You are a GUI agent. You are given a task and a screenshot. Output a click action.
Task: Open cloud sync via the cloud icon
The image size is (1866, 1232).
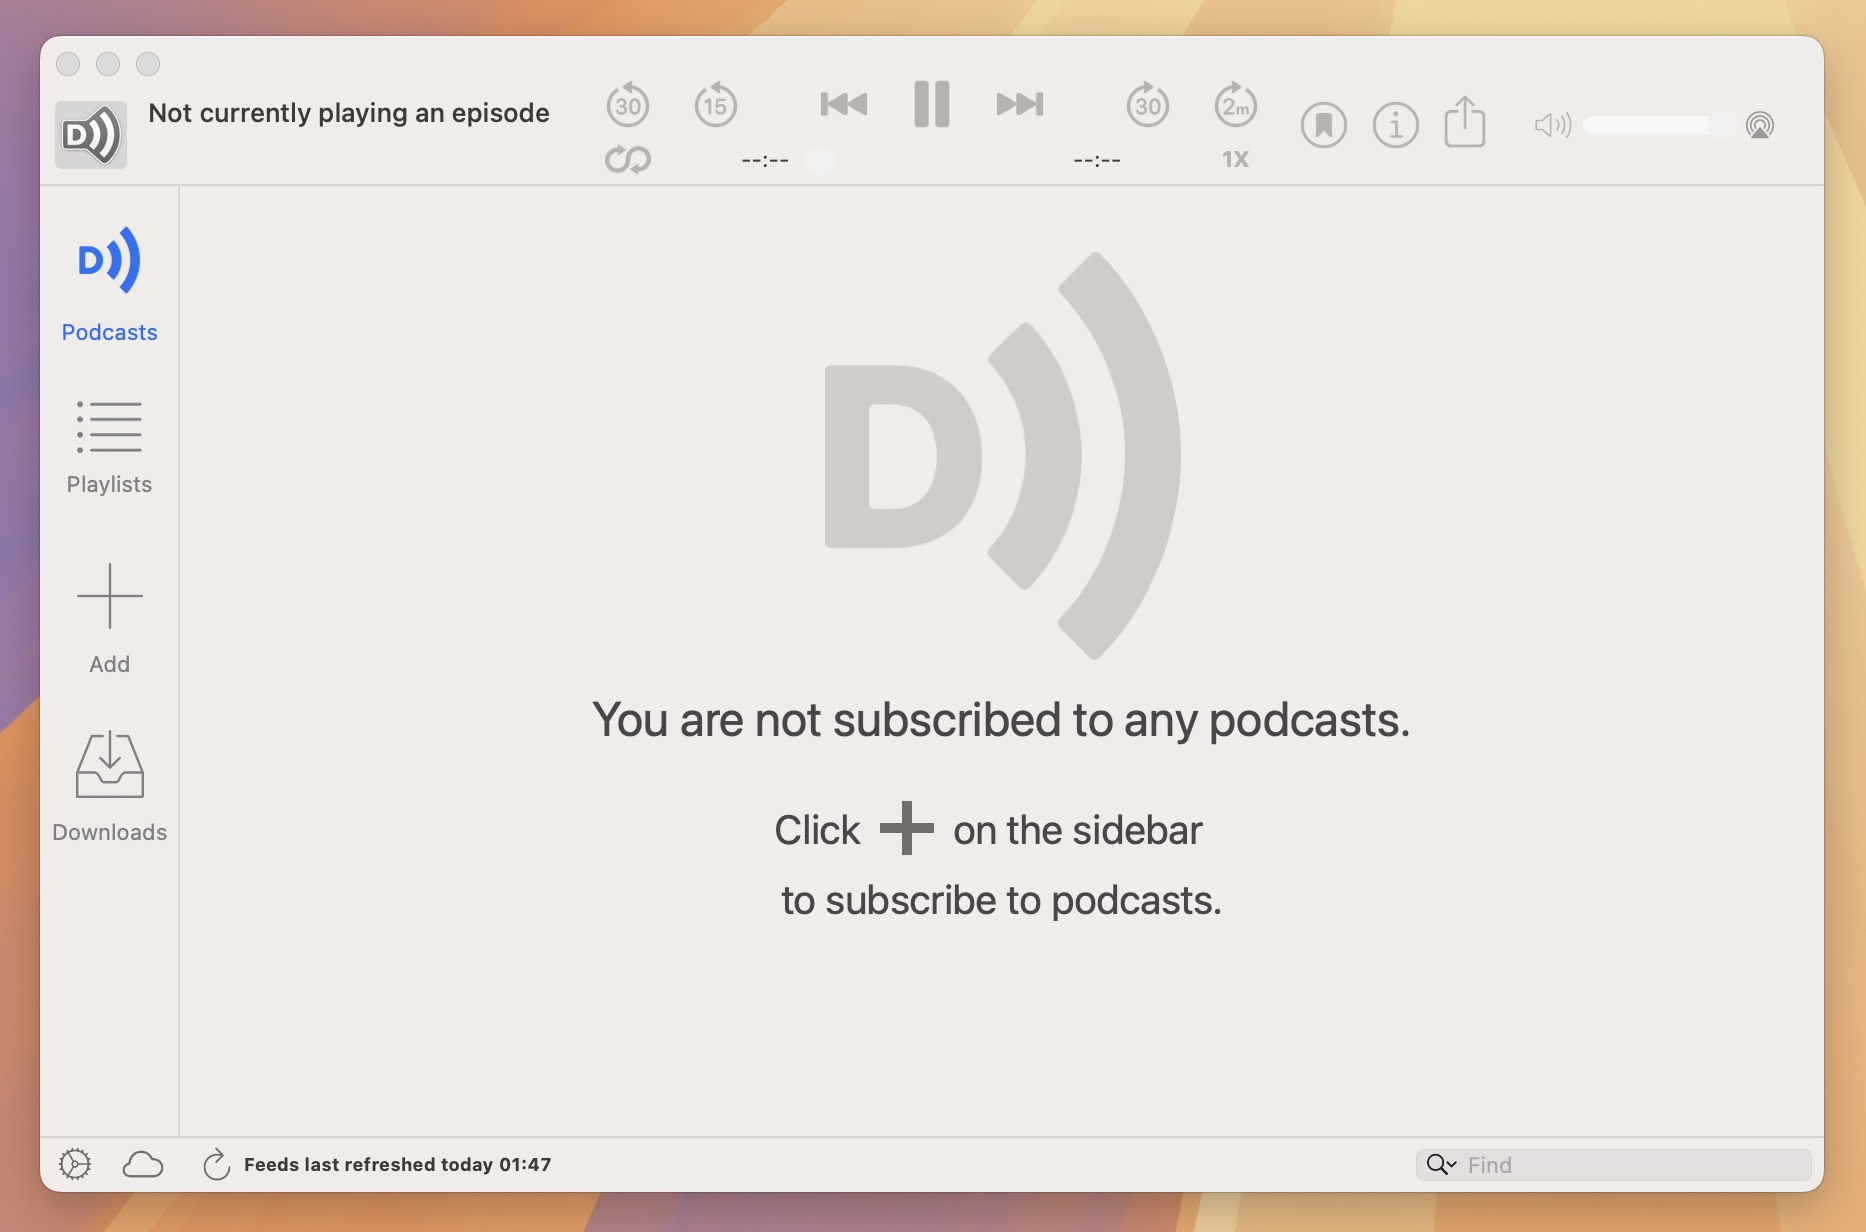point(142,1163)
